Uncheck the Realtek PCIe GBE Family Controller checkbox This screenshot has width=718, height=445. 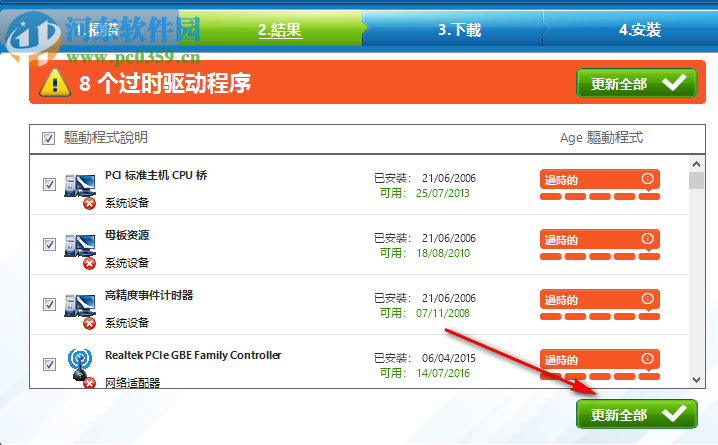click(x=49, y=364)
